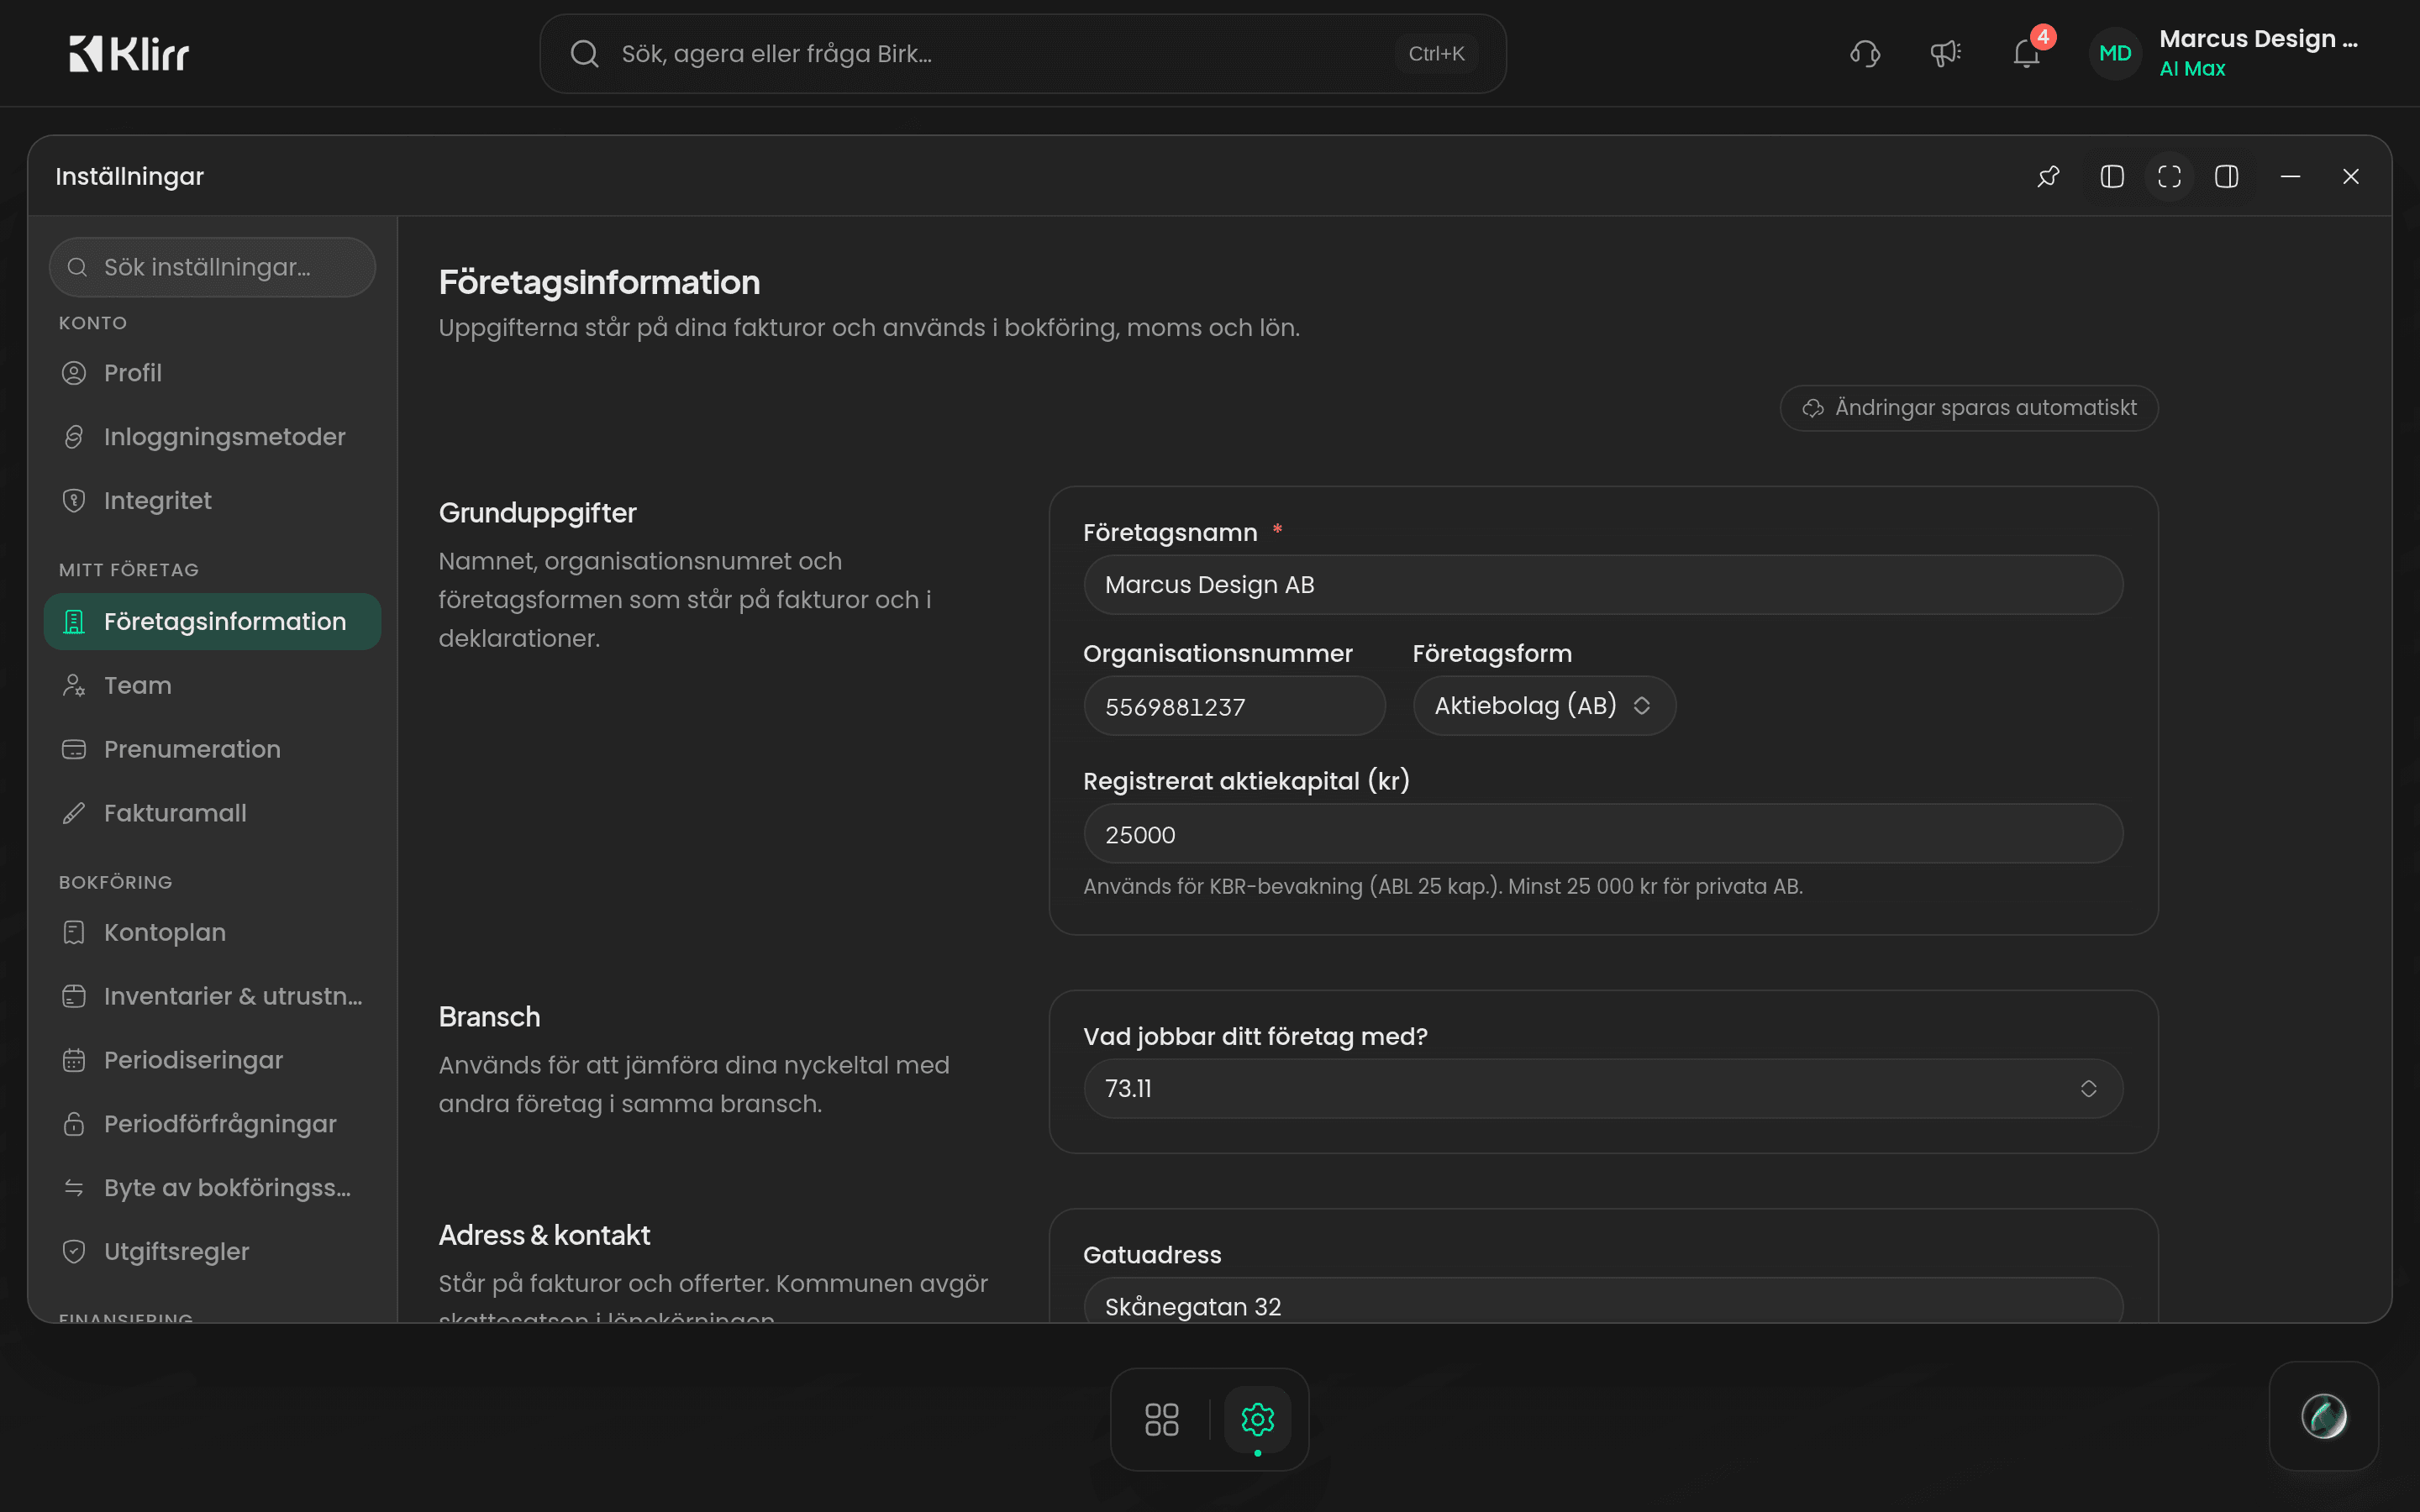Minimize the Inställningar panel
This screenshot has height=1512, width=2420.
click(2290, 177)
